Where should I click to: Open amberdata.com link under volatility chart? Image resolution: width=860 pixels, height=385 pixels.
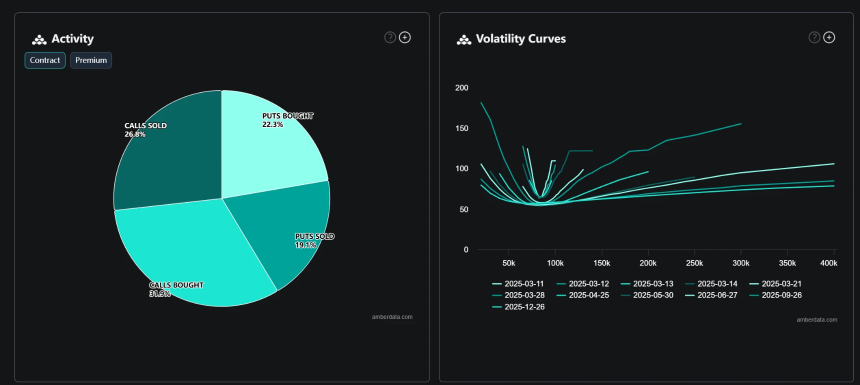click(817, 320)
